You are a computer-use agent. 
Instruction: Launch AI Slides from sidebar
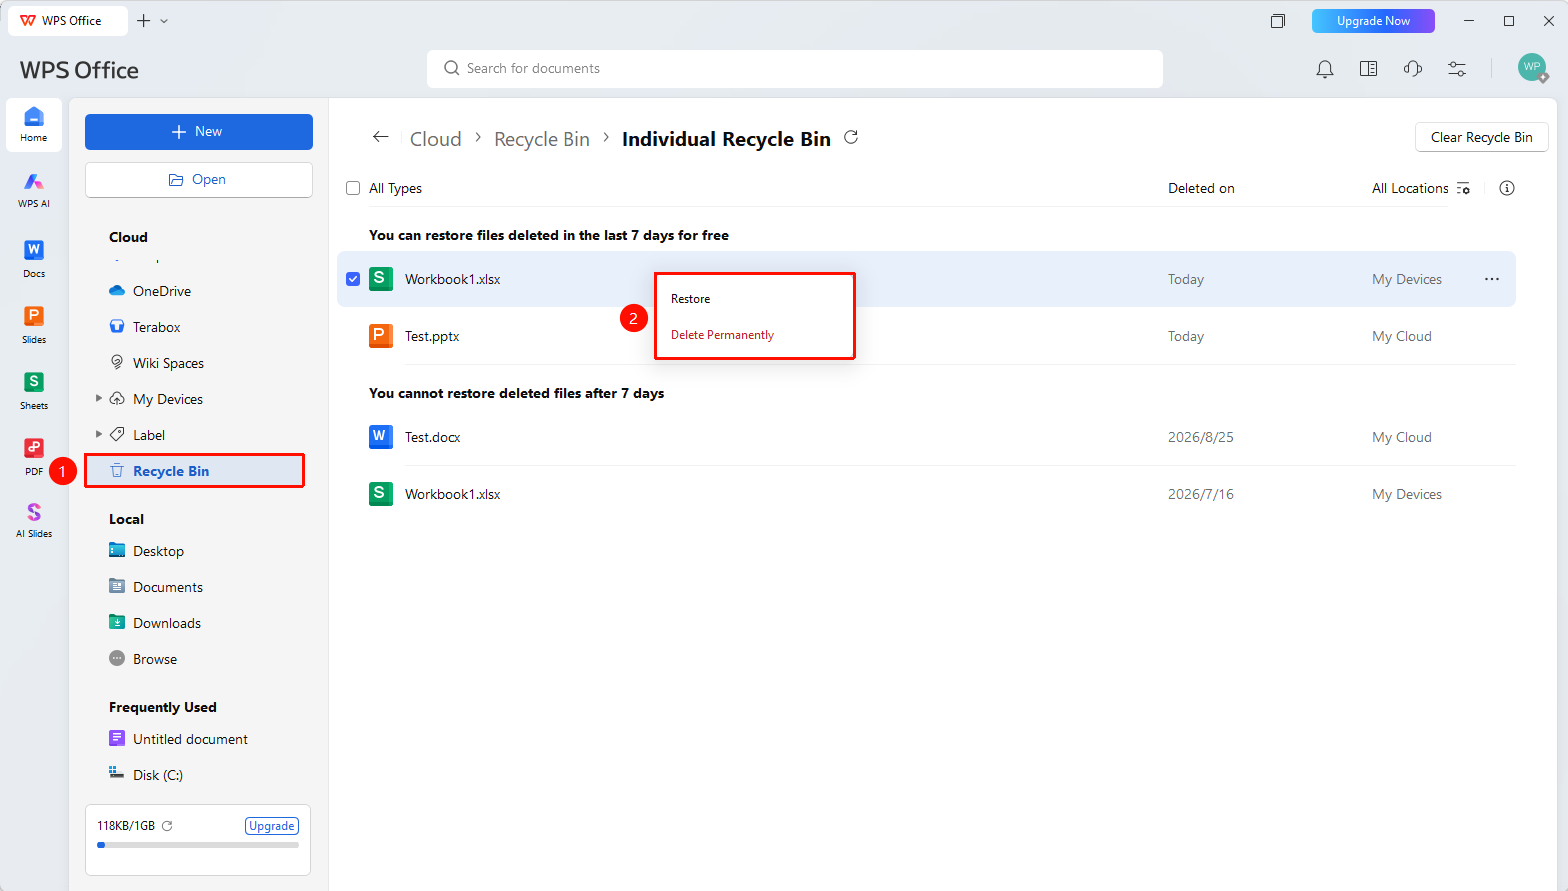[34, 520]
